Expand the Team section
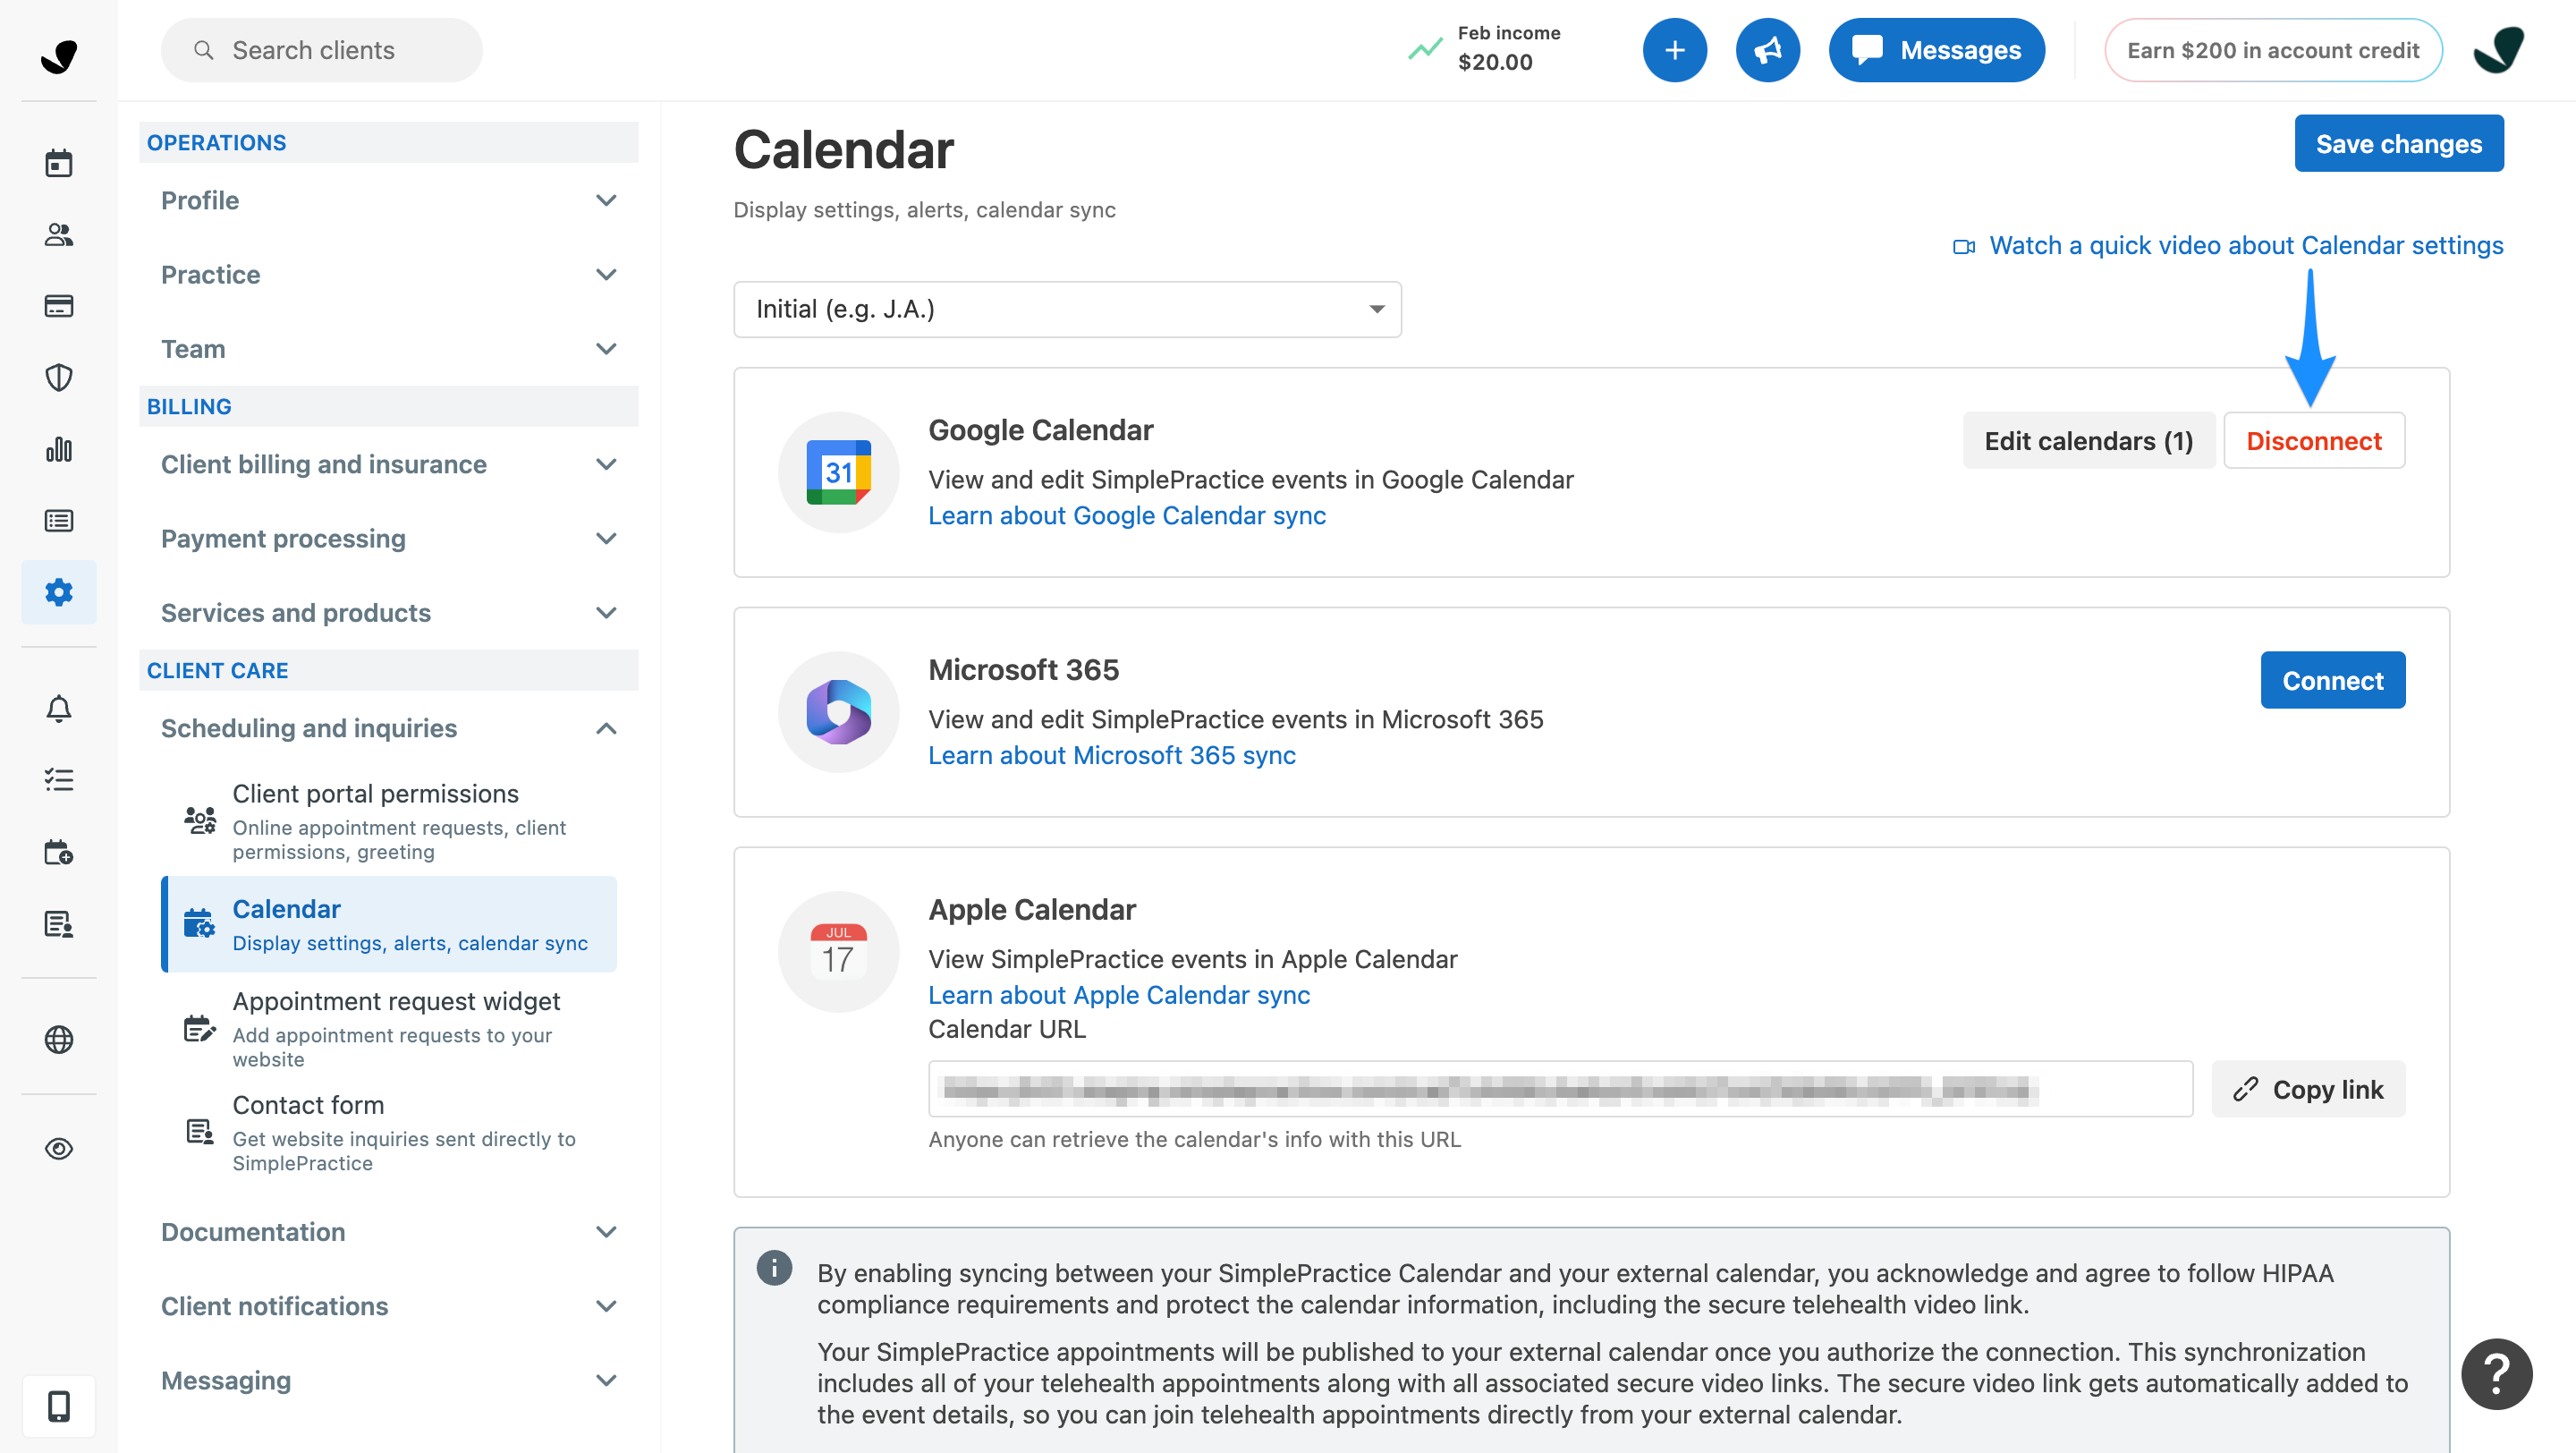This screenshot has width=2576, height=1453. coord(388,349)
